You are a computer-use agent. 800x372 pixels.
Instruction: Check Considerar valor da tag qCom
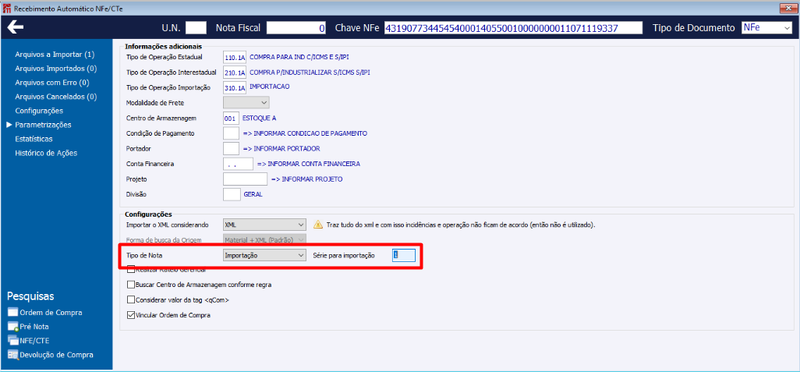pos(131,300)
